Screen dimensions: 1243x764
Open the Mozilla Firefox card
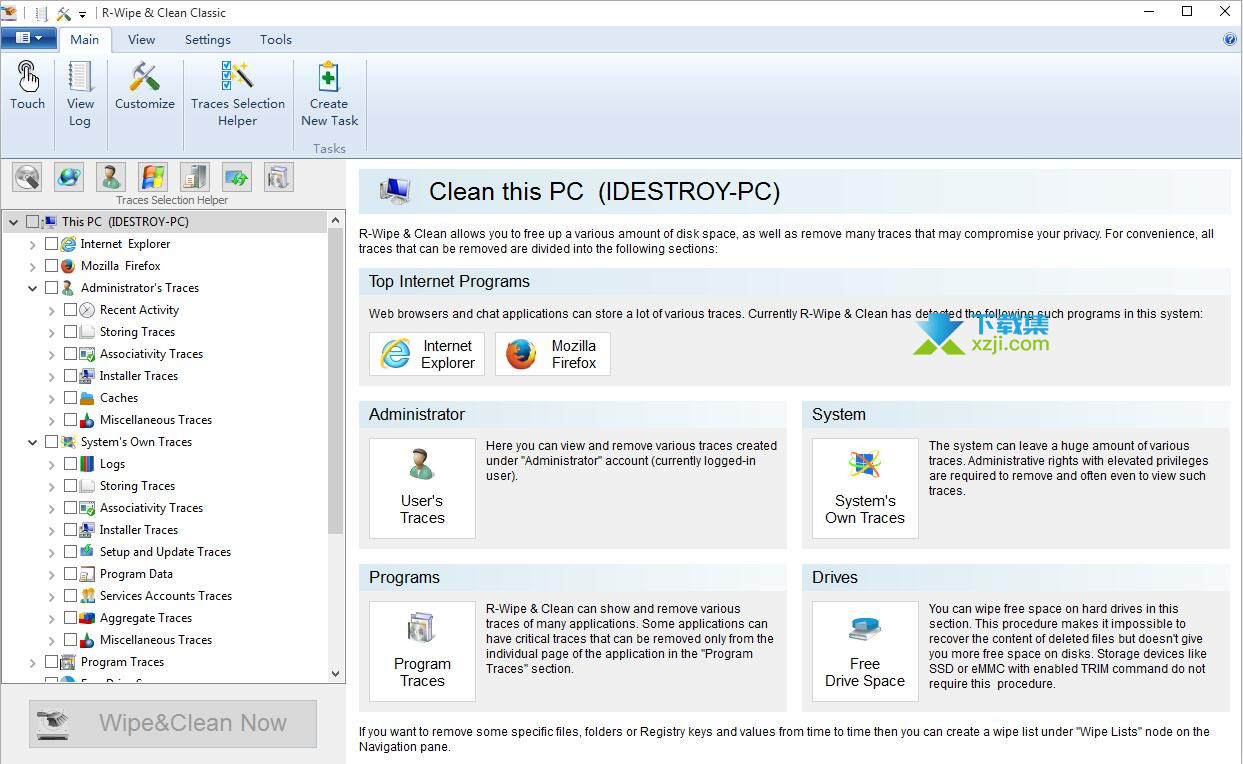553,354
